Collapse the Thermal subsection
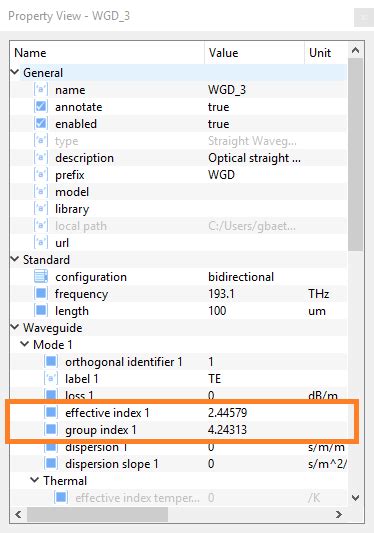Image resolution: width=374 pixels, height=533 pixels. point(35,480)
